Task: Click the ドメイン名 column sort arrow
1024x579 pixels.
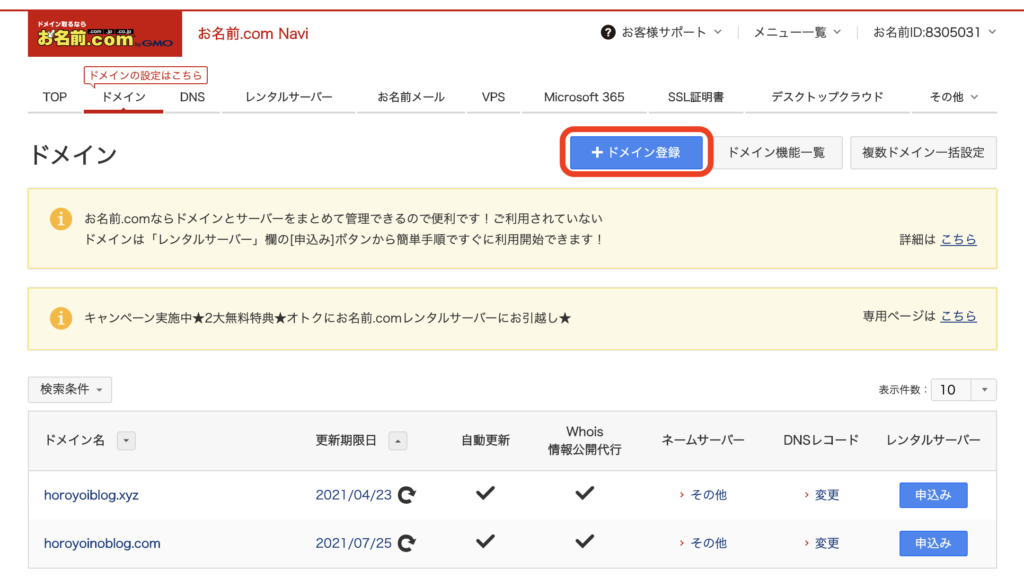Action: pos(126,441)
